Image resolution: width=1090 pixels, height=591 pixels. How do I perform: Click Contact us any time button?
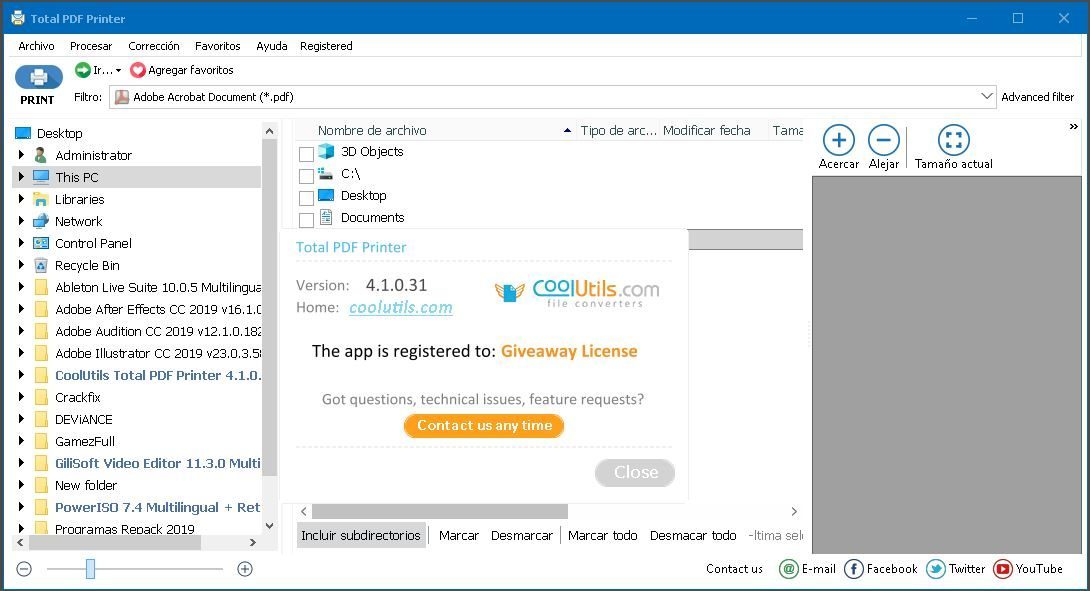click(484, 426)
